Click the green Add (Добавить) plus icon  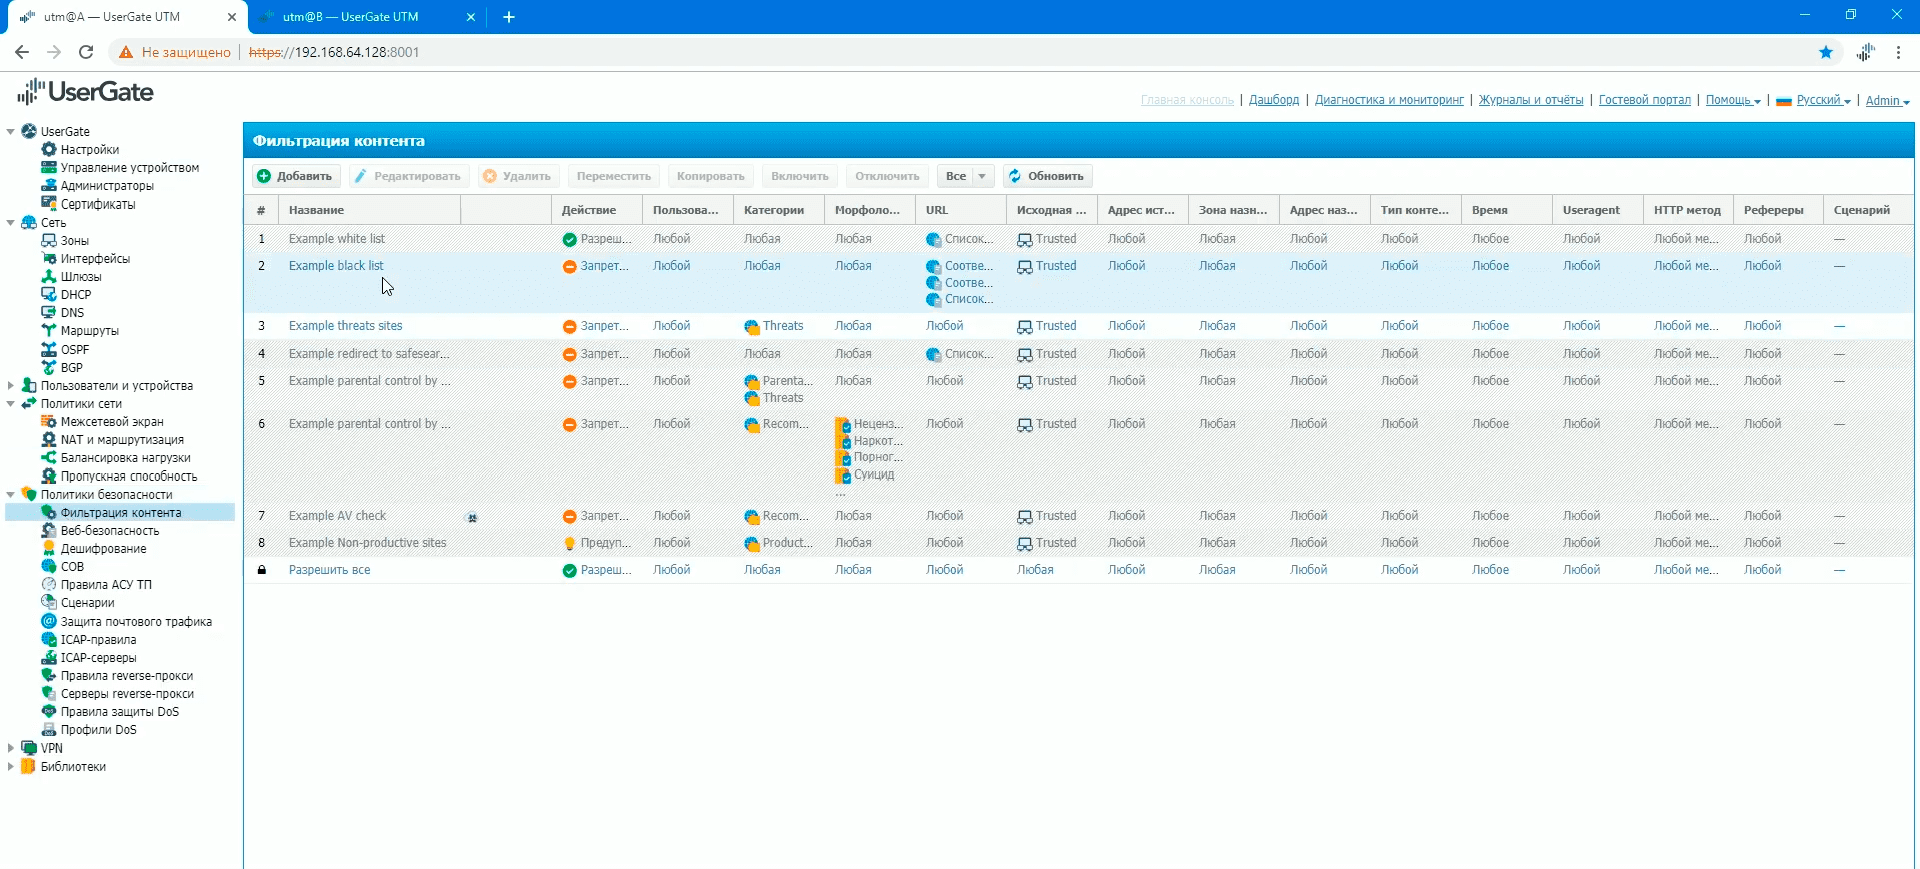pyautogui.click(x=264, y=176)
